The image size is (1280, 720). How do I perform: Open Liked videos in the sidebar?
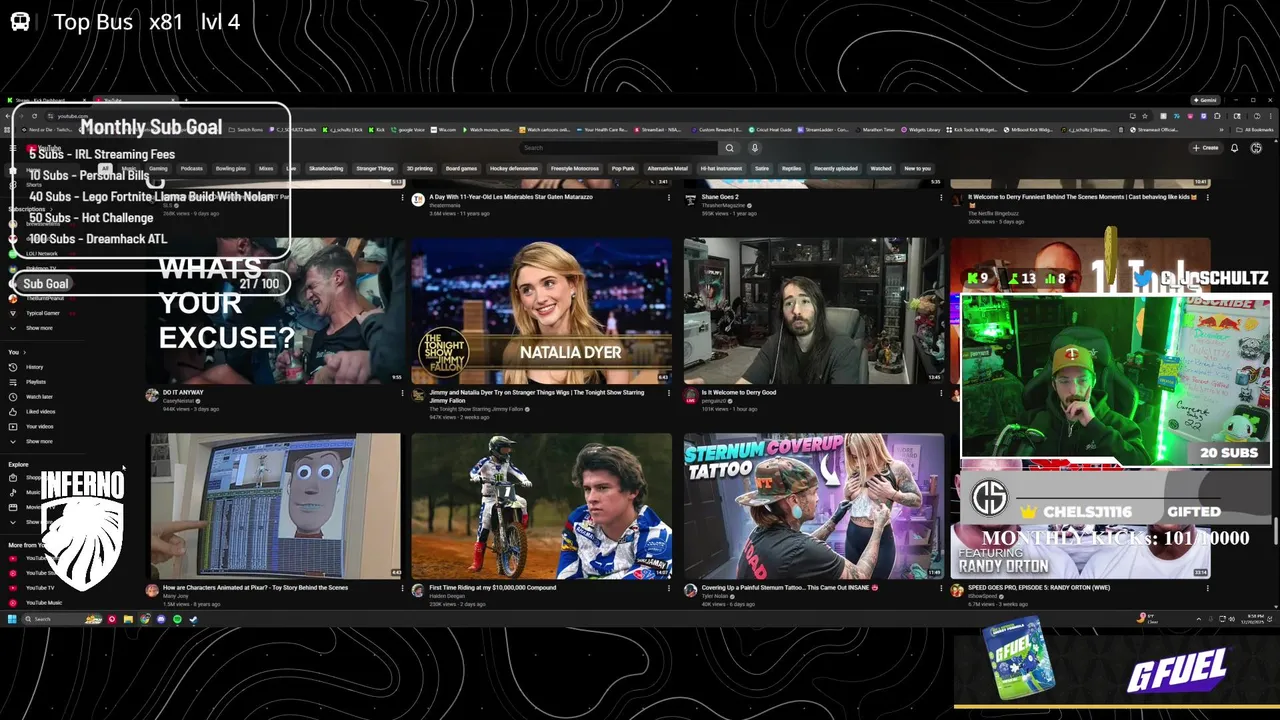[x=40, y=412]
